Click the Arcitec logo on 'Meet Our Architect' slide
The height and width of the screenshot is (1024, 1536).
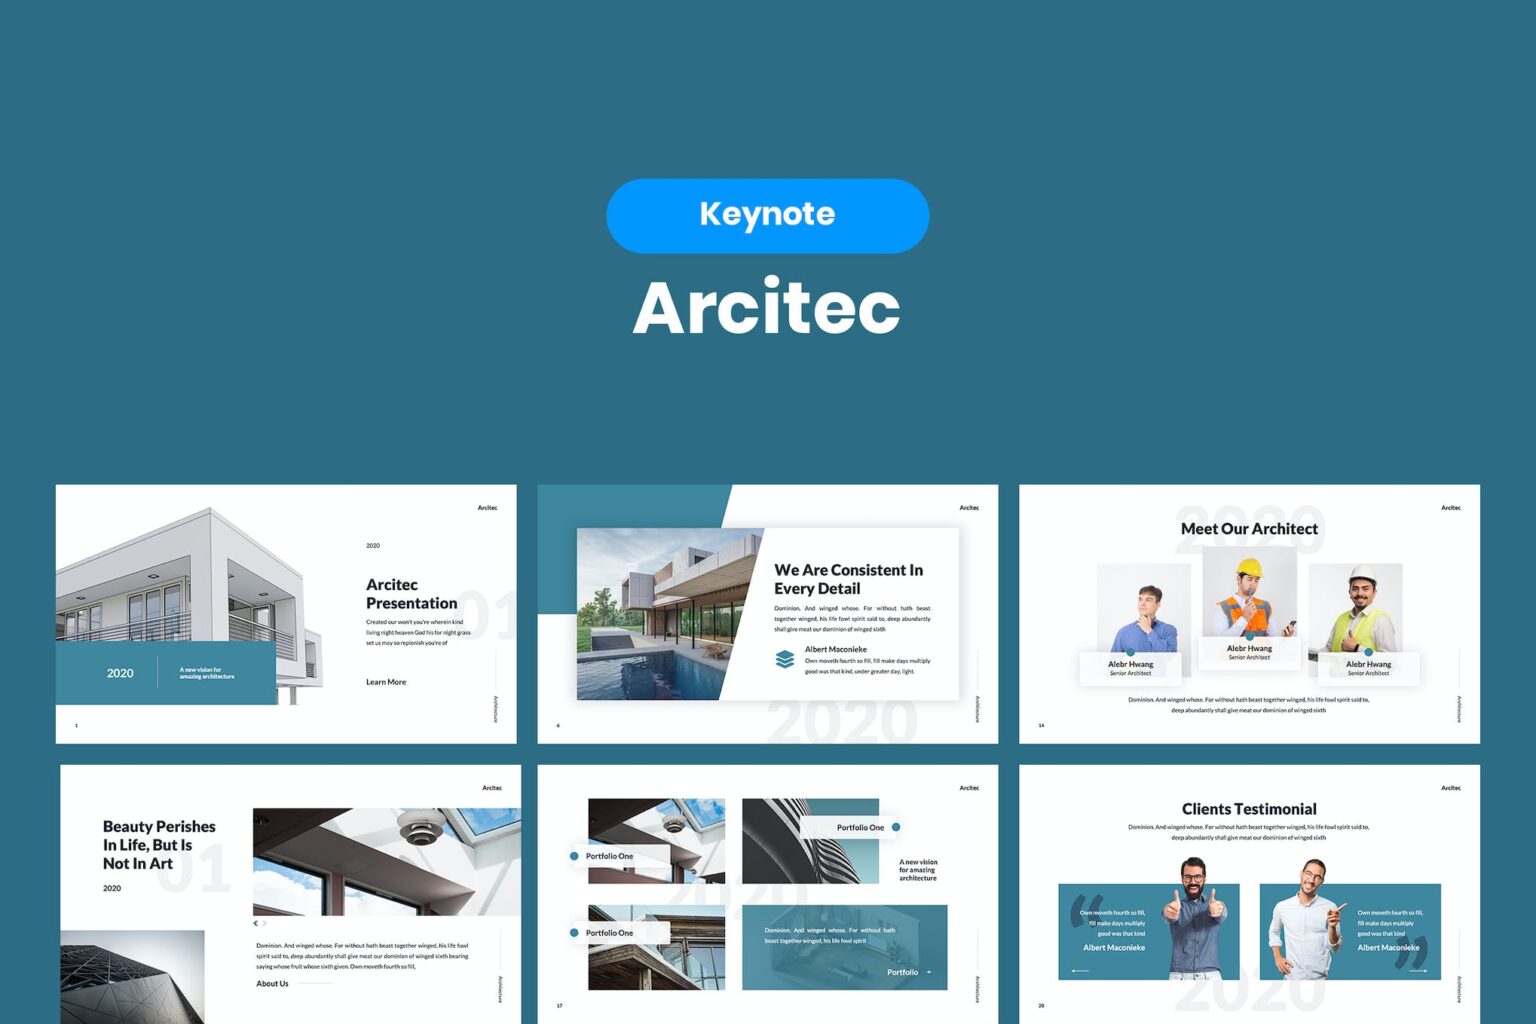point(1449,508)
